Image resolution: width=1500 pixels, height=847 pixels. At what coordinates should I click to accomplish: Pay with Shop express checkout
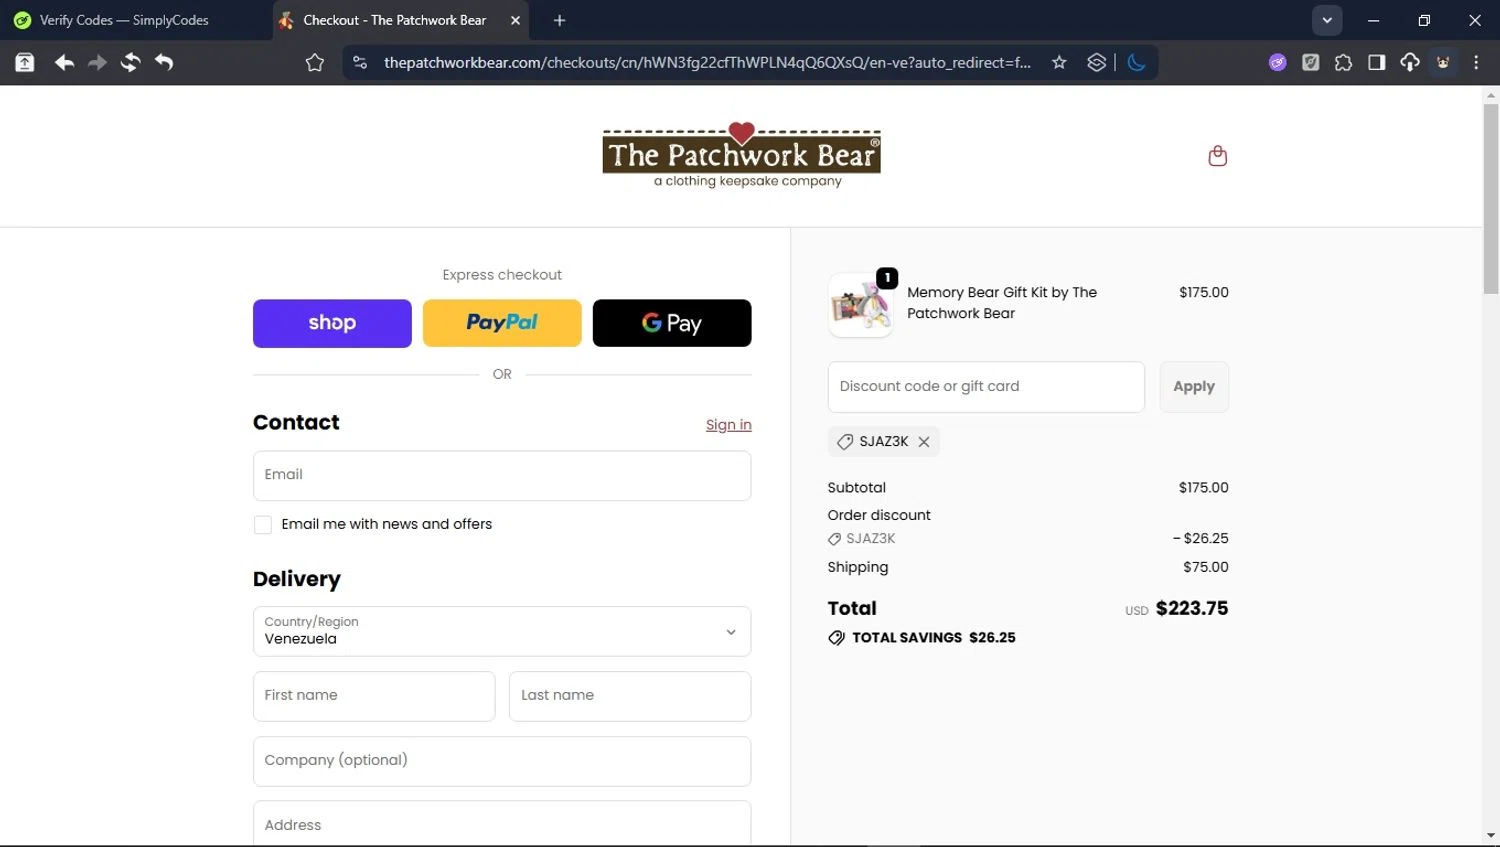pyautogui.click(x=332, y=323)
